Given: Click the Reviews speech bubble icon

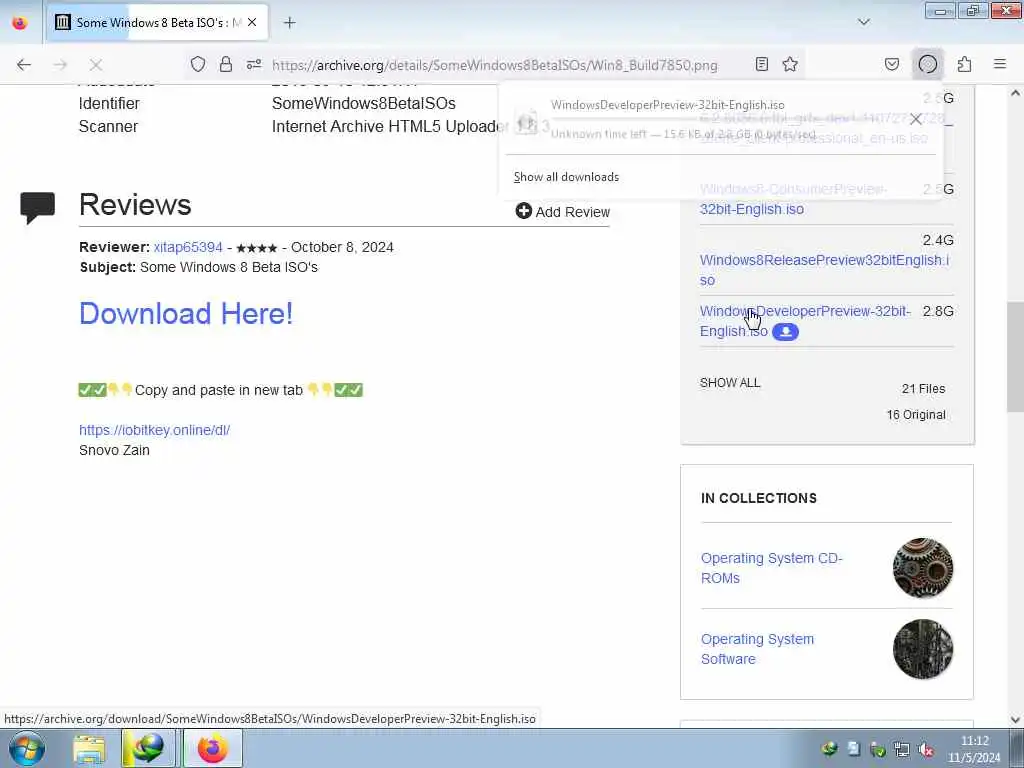Looking at the screenshot, I should tap(37, 208).
